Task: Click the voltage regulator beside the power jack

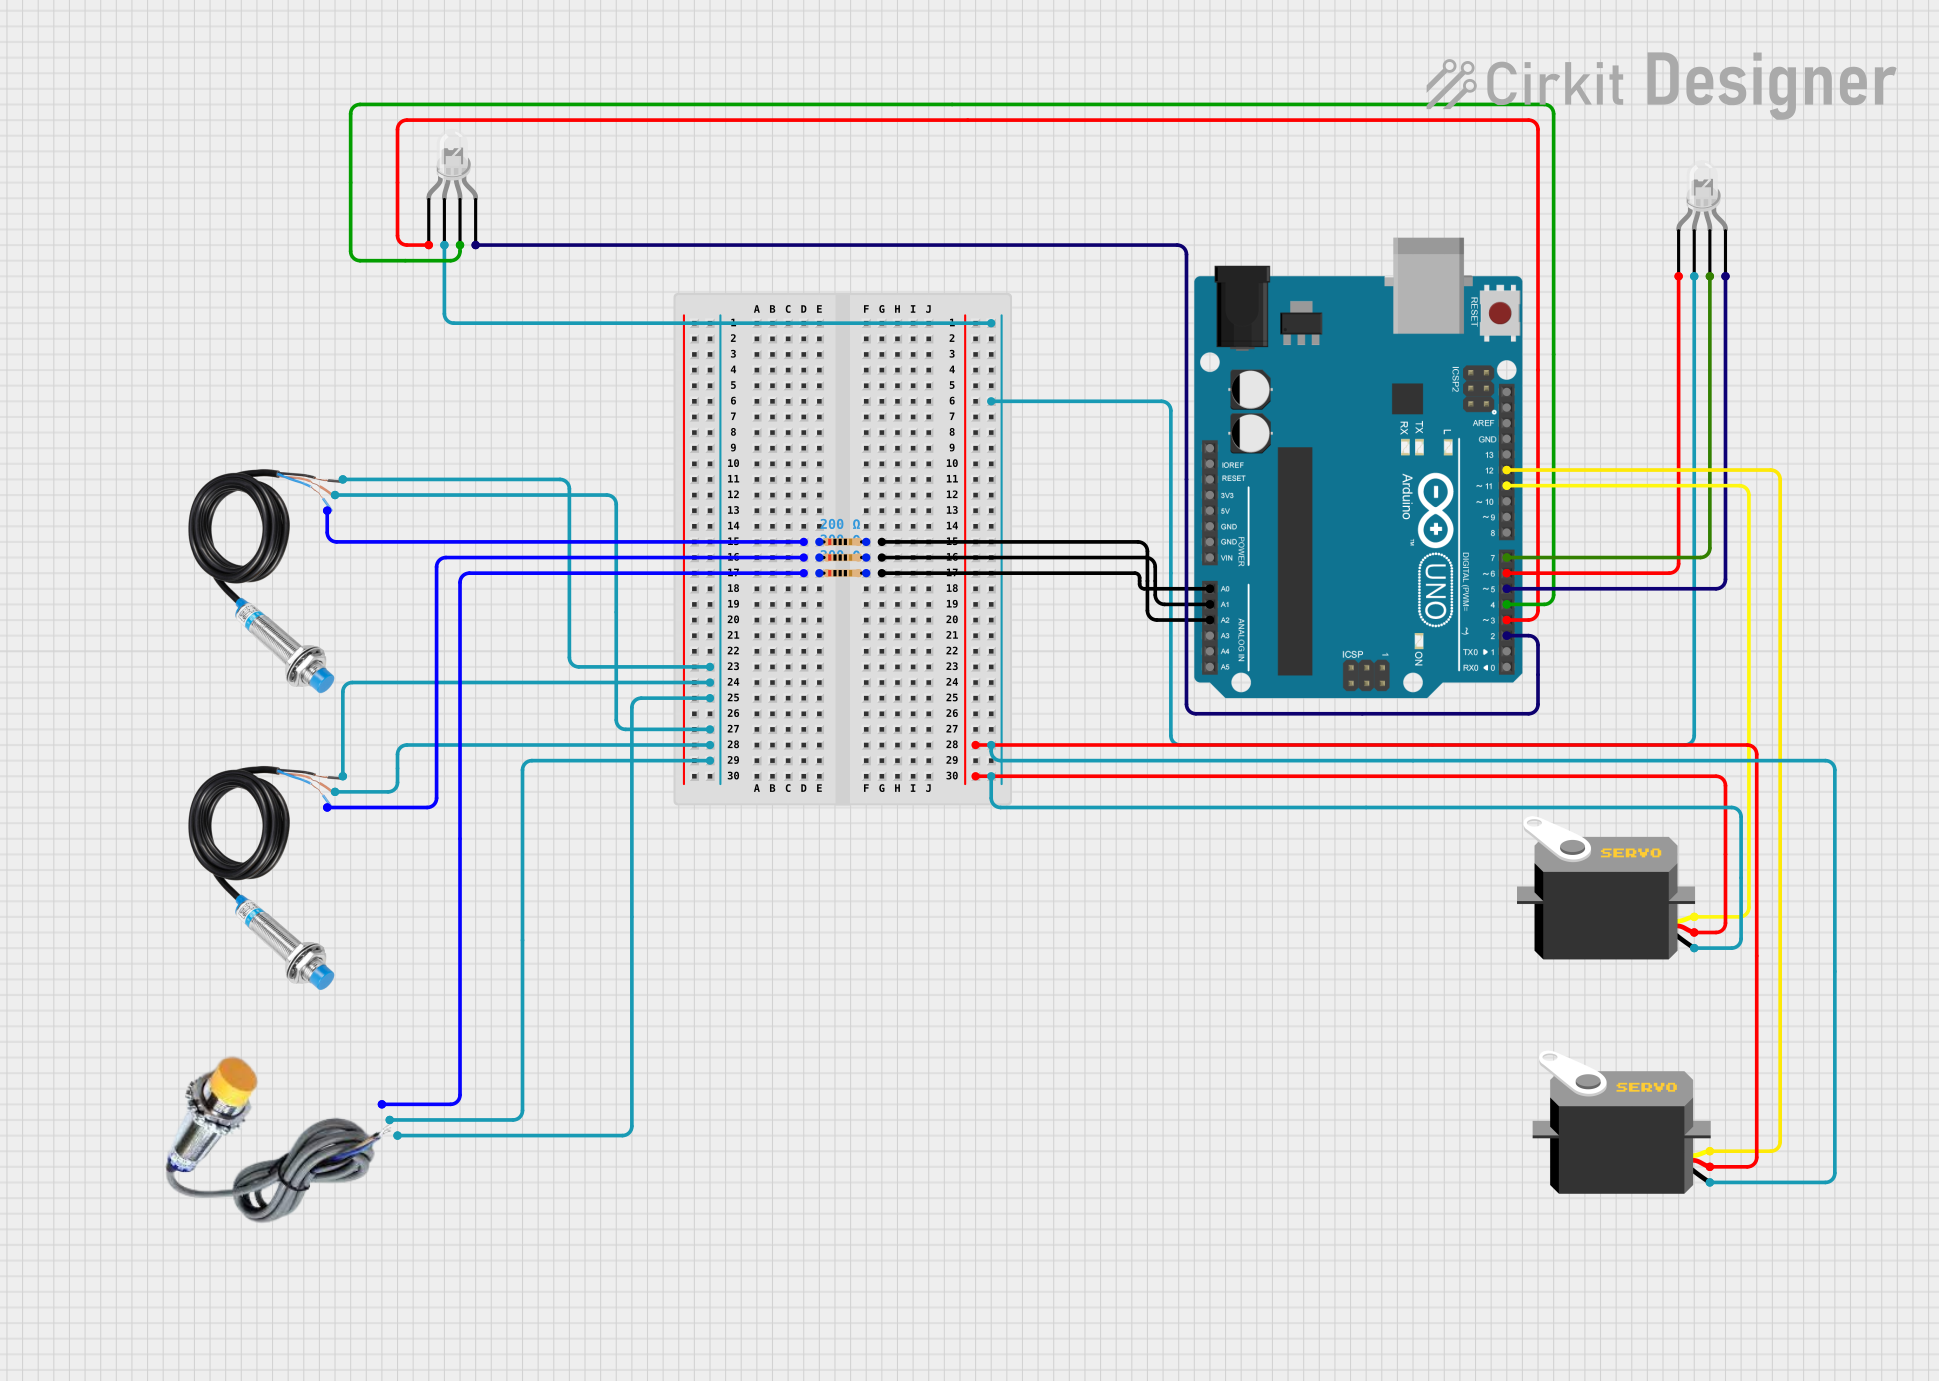Action: point(1300,322)
